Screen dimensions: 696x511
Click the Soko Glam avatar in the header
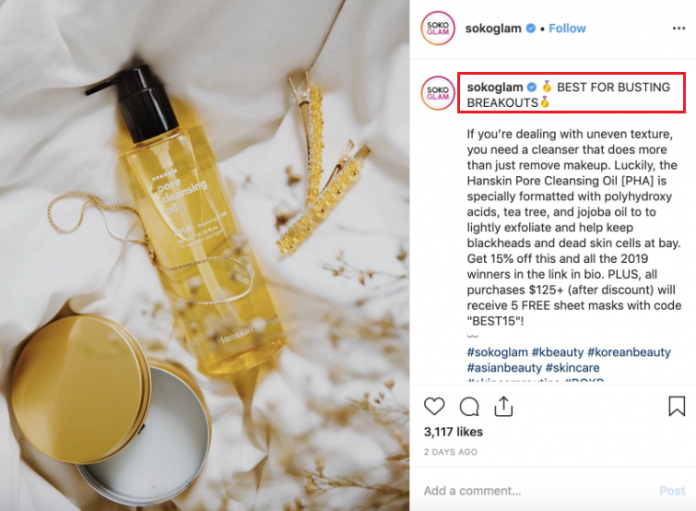coord(438,28)
